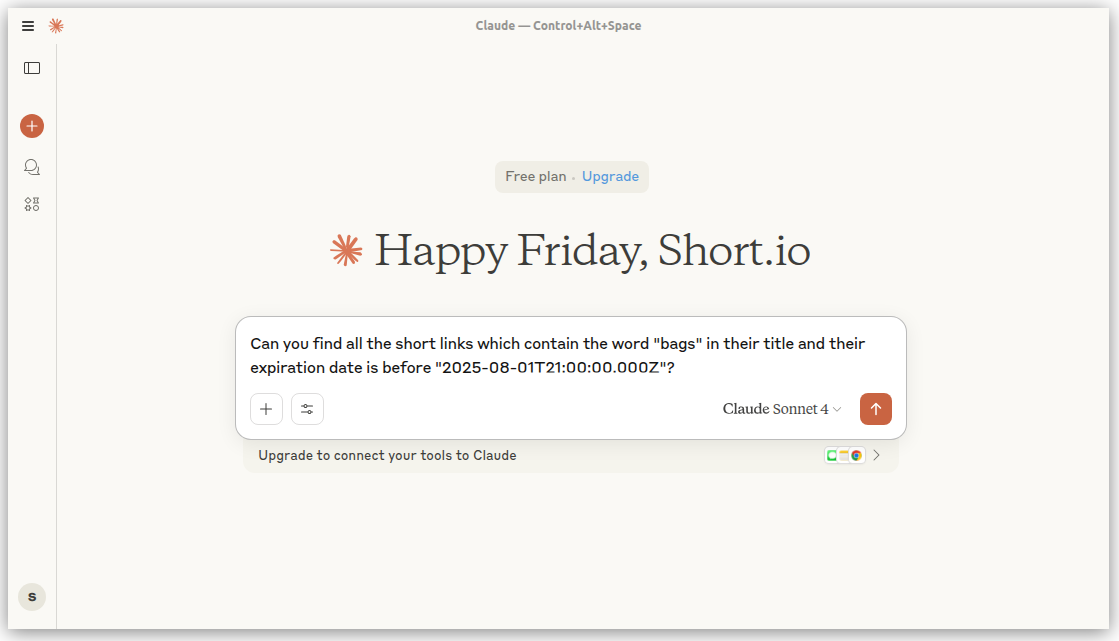Open the hamburger menu in title bar
This screenshot has height=641, width=1119.
point(28,26)
